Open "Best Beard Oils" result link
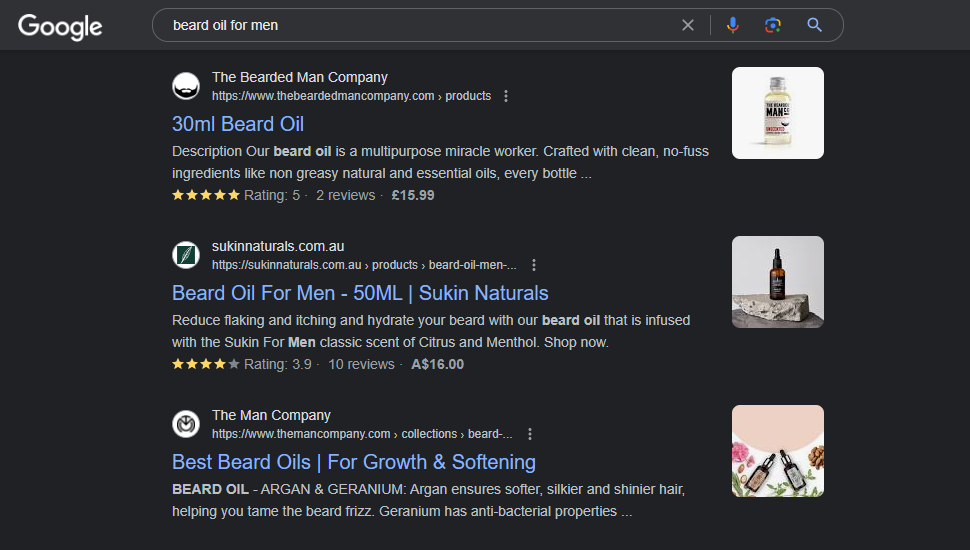The width and height of the screenshot is (970, 550). pyautogui.click(x=354, y=462)
